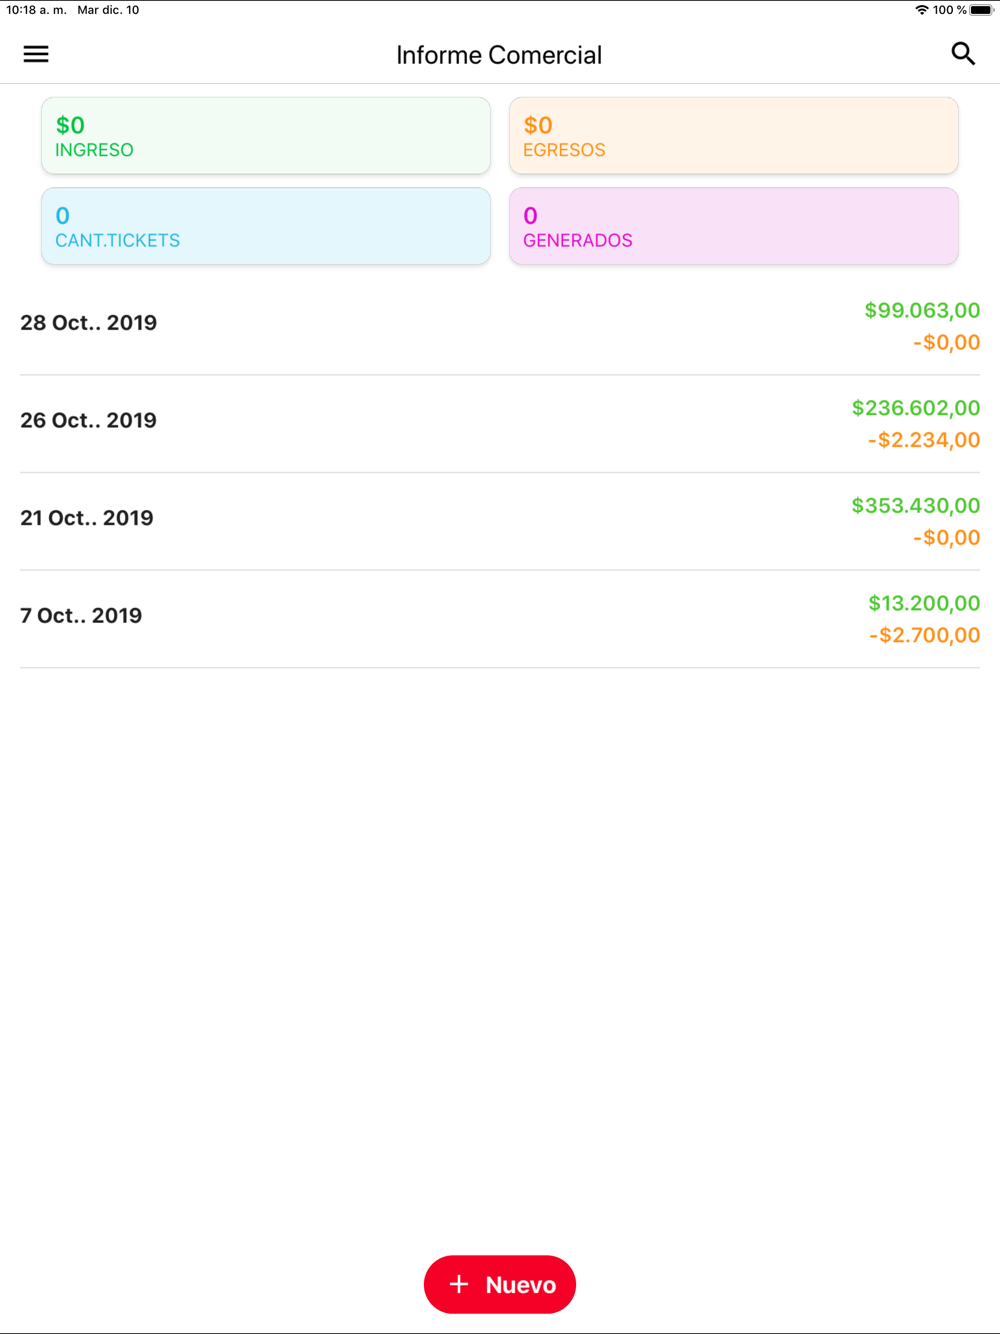Tap the status bar clock time
The height and width of the screenshot is (1334, 1000).
pyautogui.click(x=36, y=10)
